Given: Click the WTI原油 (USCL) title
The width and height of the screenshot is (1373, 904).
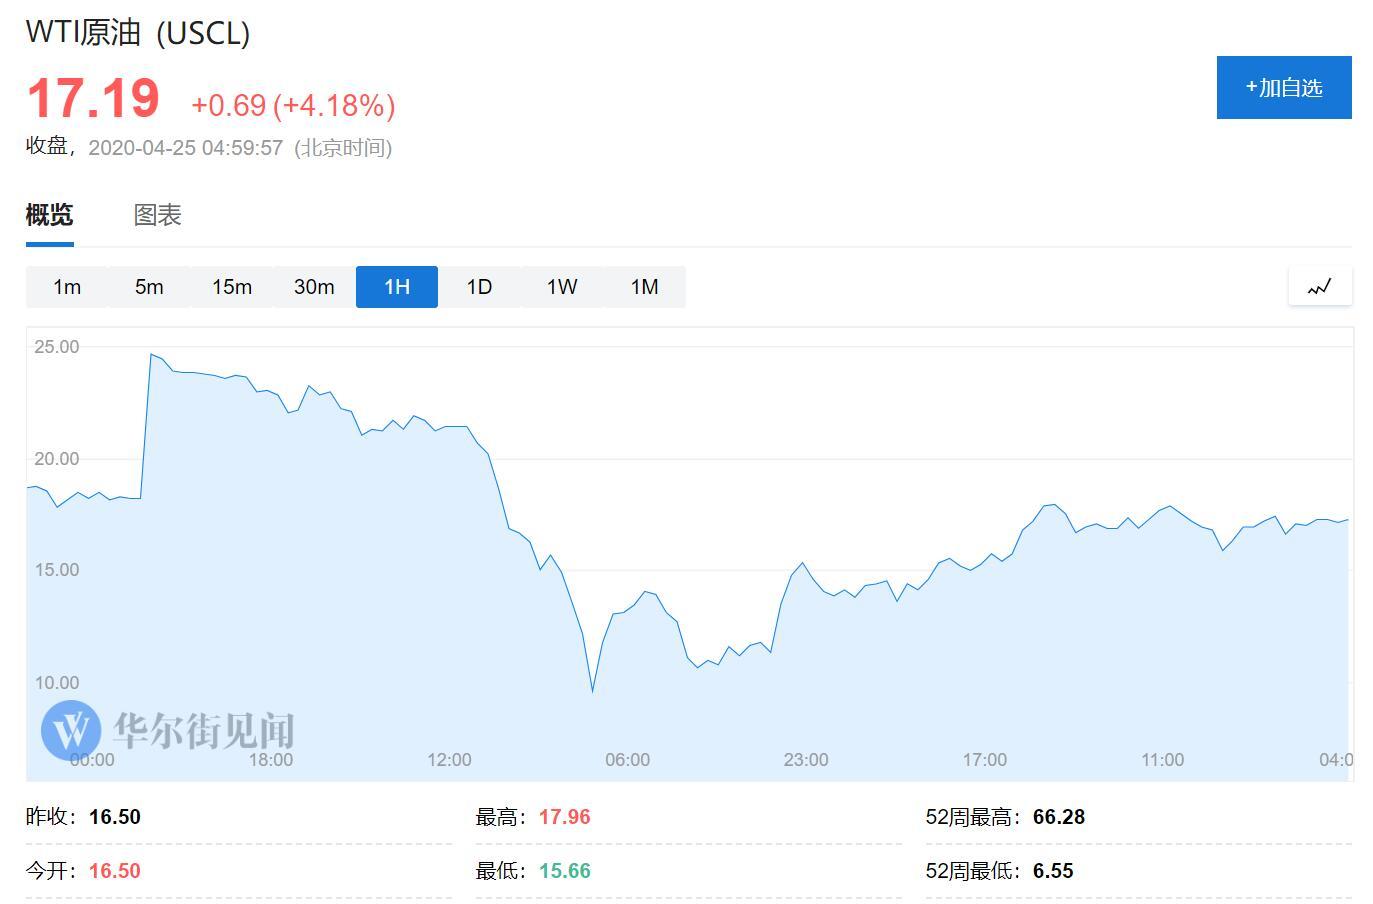Looking at the screenshot, I should click(136, 32).
